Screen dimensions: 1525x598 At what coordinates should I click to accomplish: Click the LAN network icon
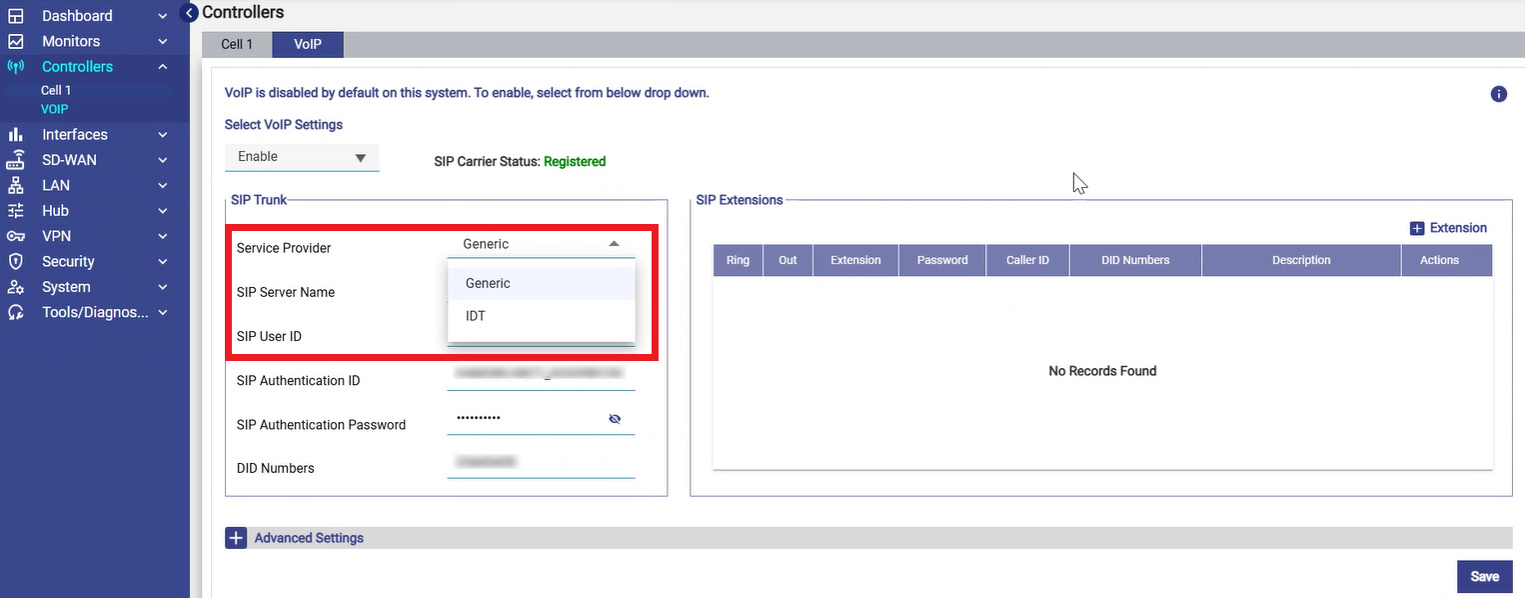click(x=15, y=185)
